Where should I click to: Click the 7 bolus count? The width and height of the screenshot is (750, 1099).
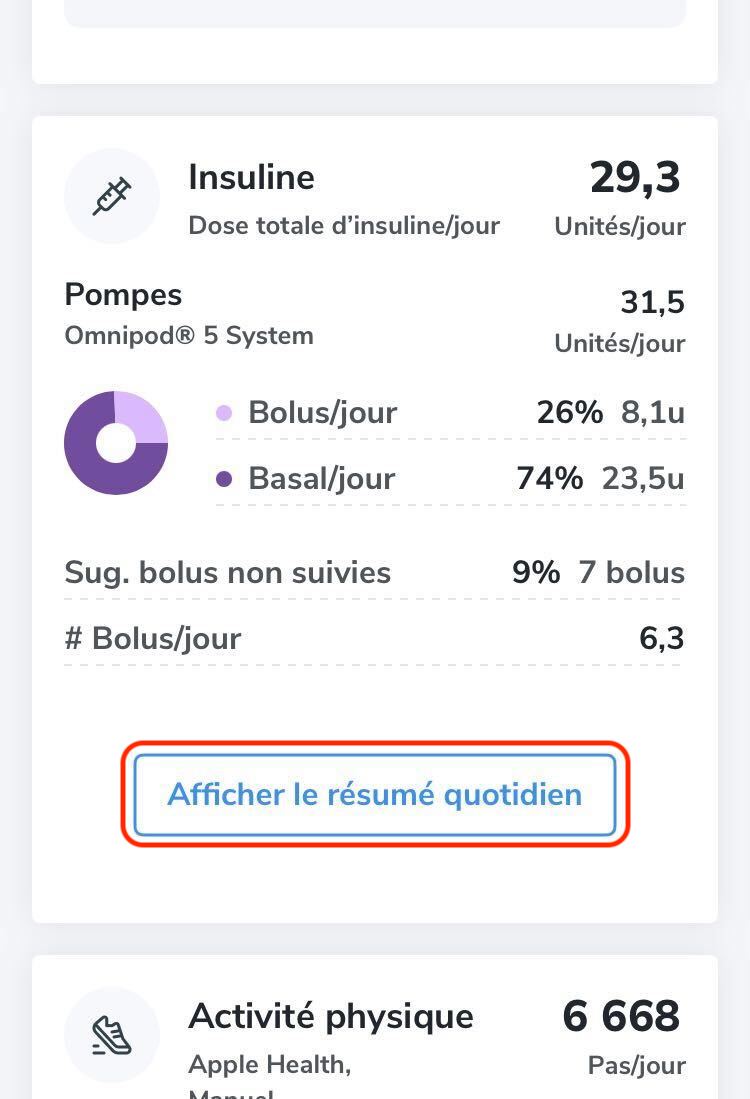click(x=631, y=573)
